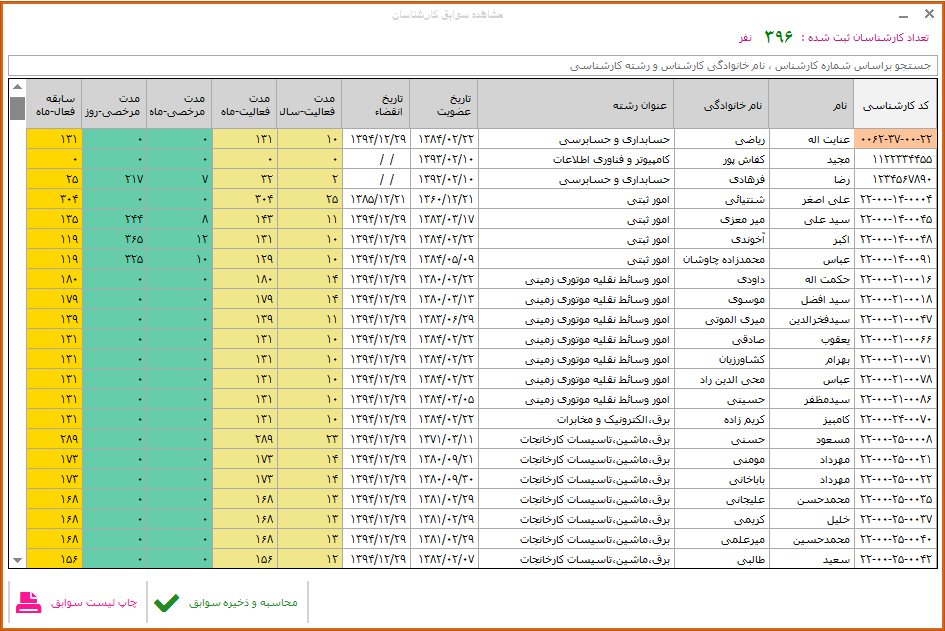Sort by نام column header

[x=811, y=105]
